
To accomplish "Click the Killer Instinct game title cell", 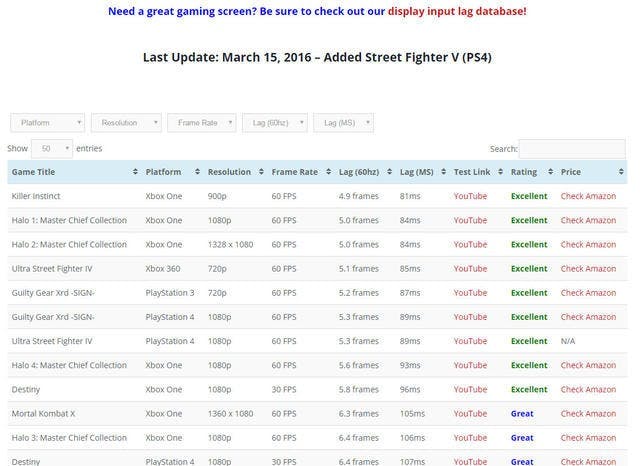I will [x=36, y=196].
